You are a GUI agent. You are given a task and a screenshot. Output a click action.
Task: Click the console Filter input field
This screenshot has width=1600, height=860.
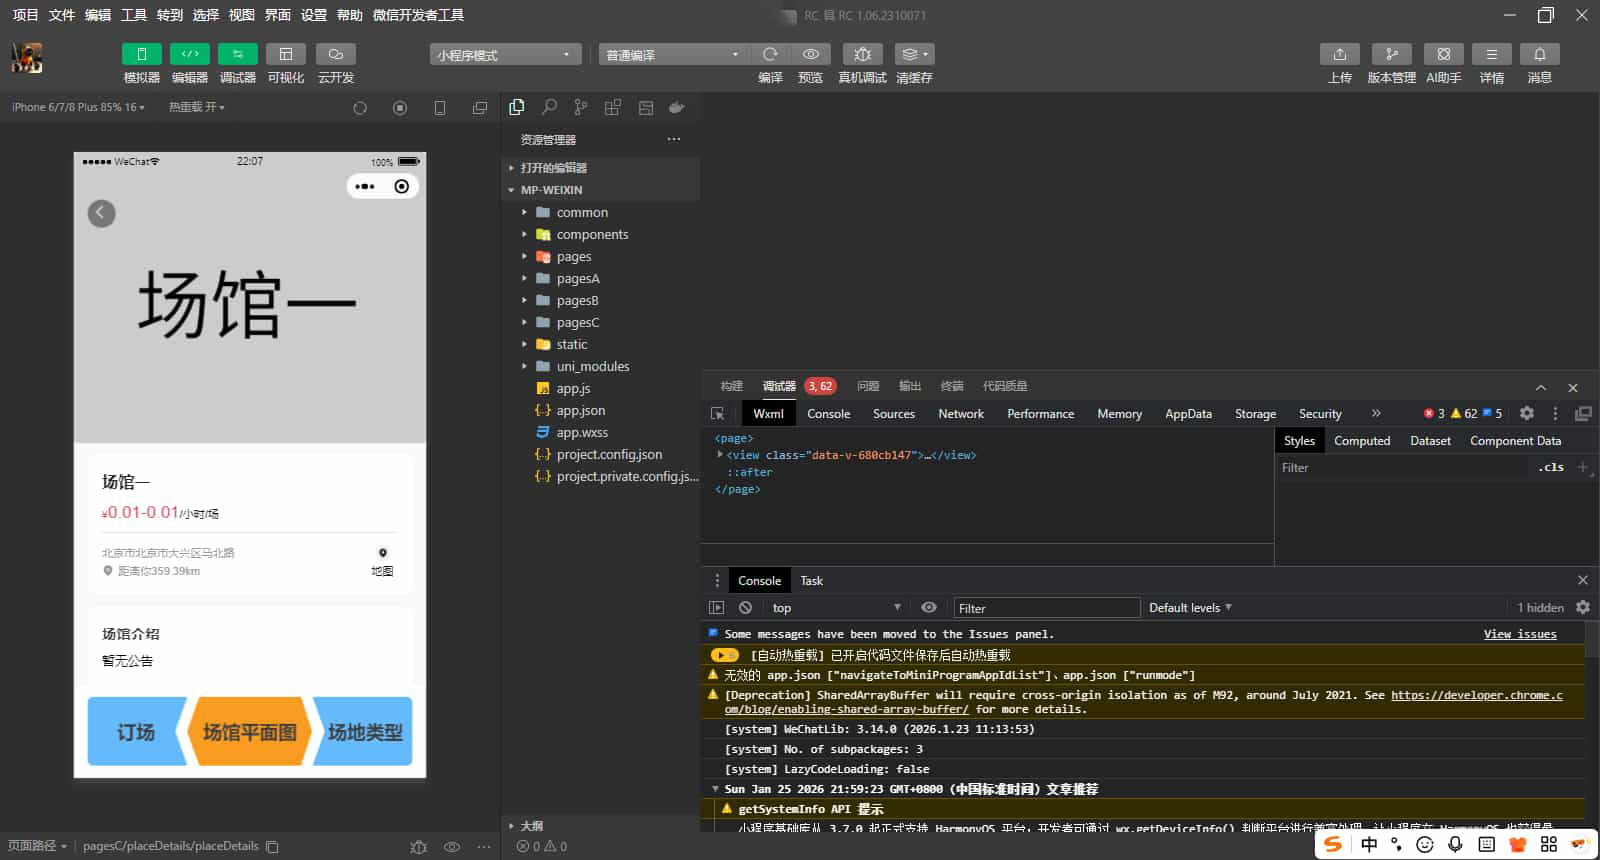[1046, 608]
